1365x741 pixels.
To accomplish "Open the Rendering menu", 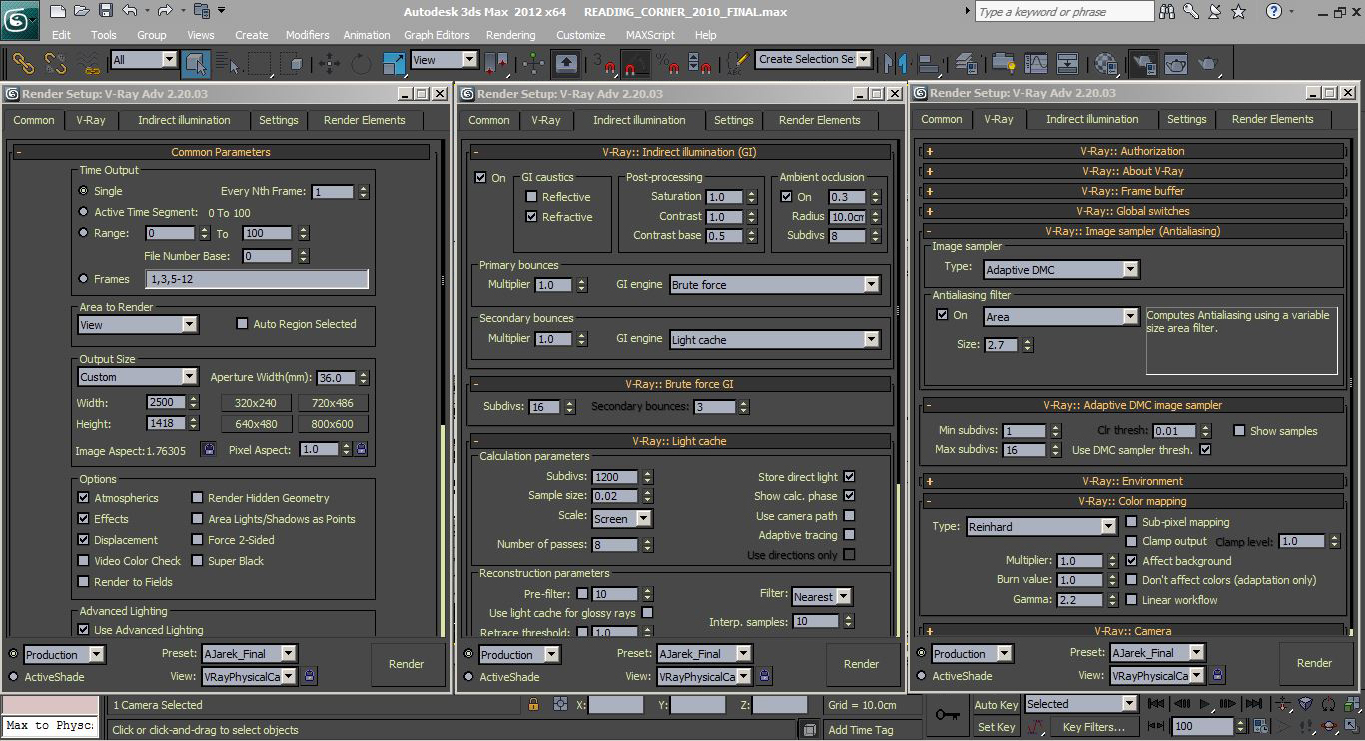I will tap(511, 35).
